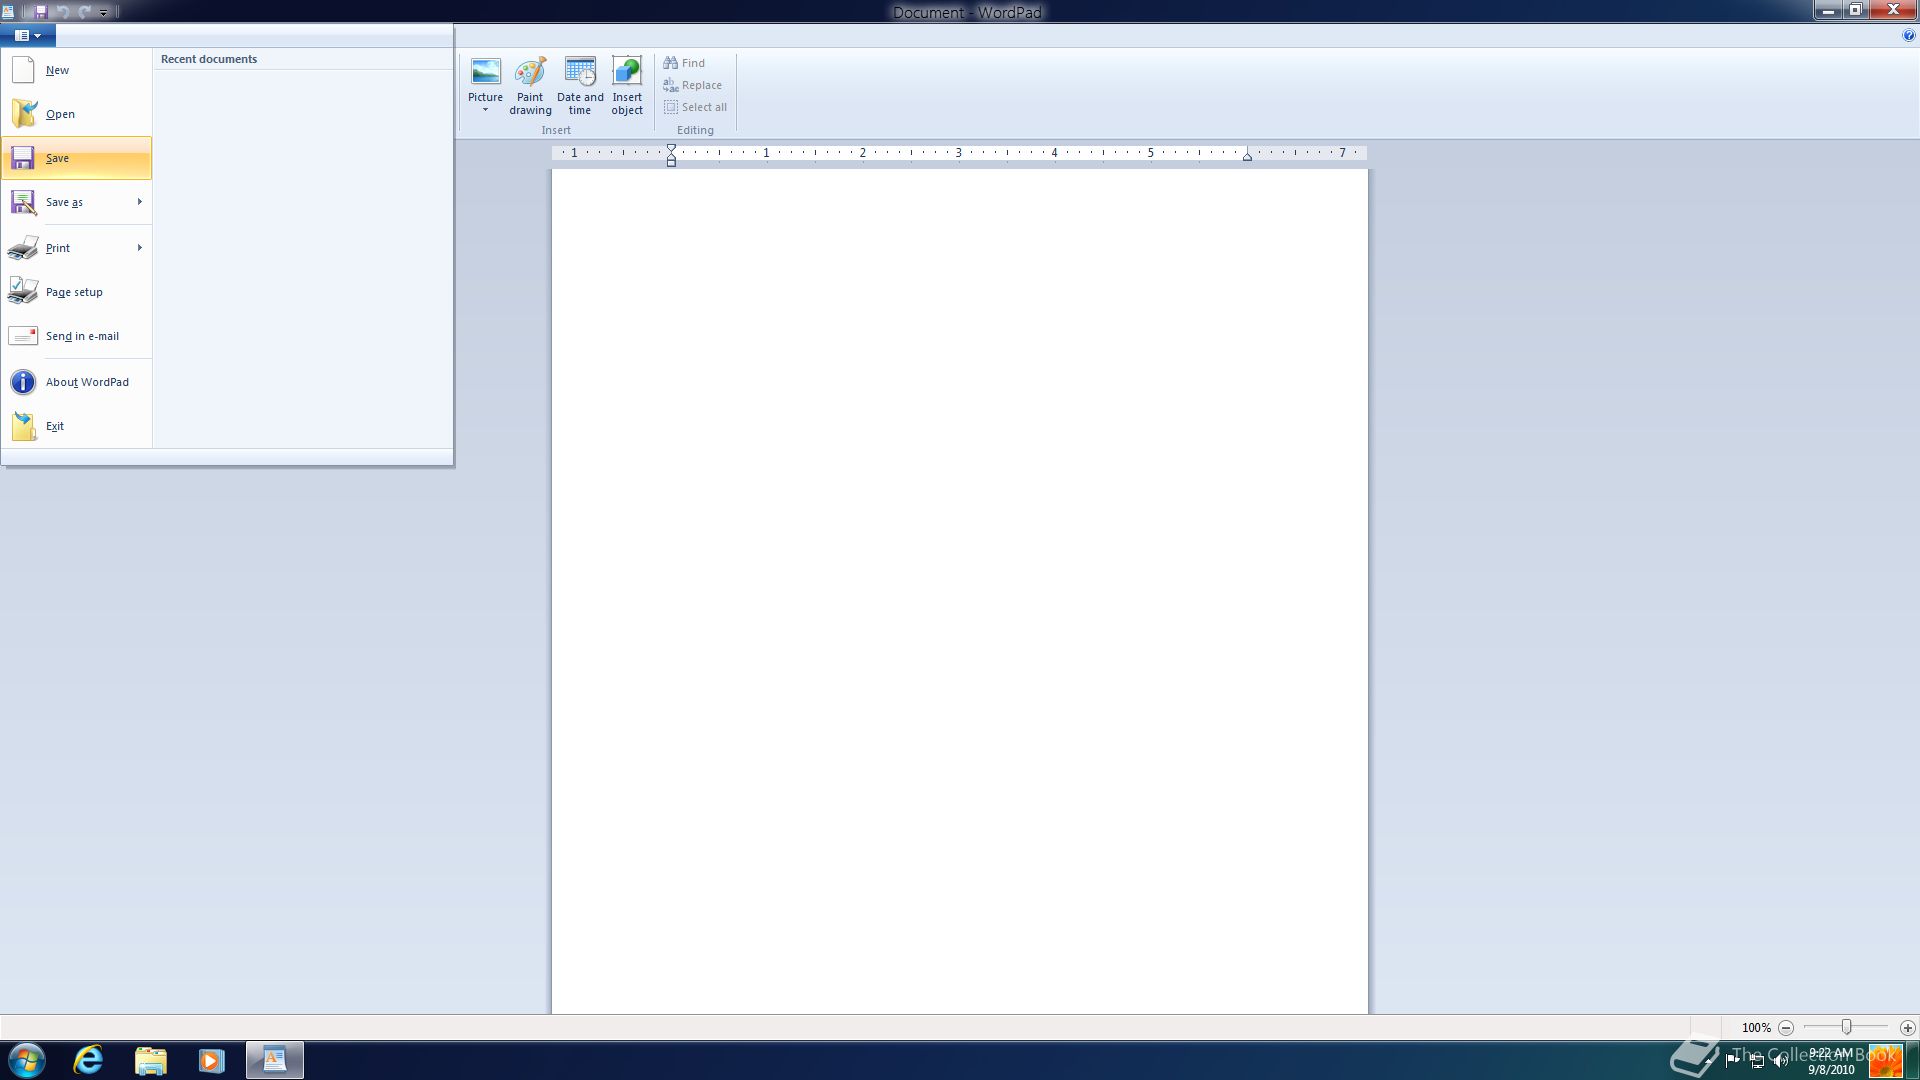This screenshot has height=1080, width=1920.
Task: Expand the Print submenu arrow
Action: click(x=139, y=248)
